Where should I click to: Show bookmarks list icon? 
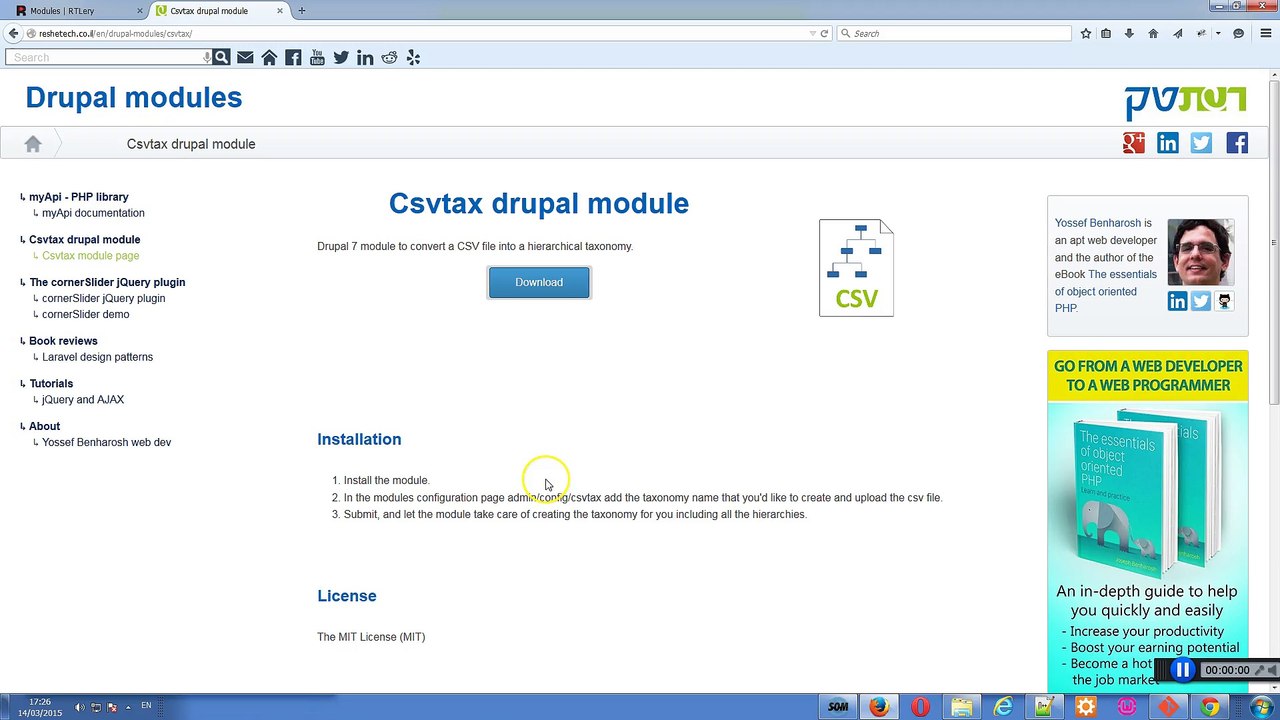pyautogui.click(x=1106, y=33)
